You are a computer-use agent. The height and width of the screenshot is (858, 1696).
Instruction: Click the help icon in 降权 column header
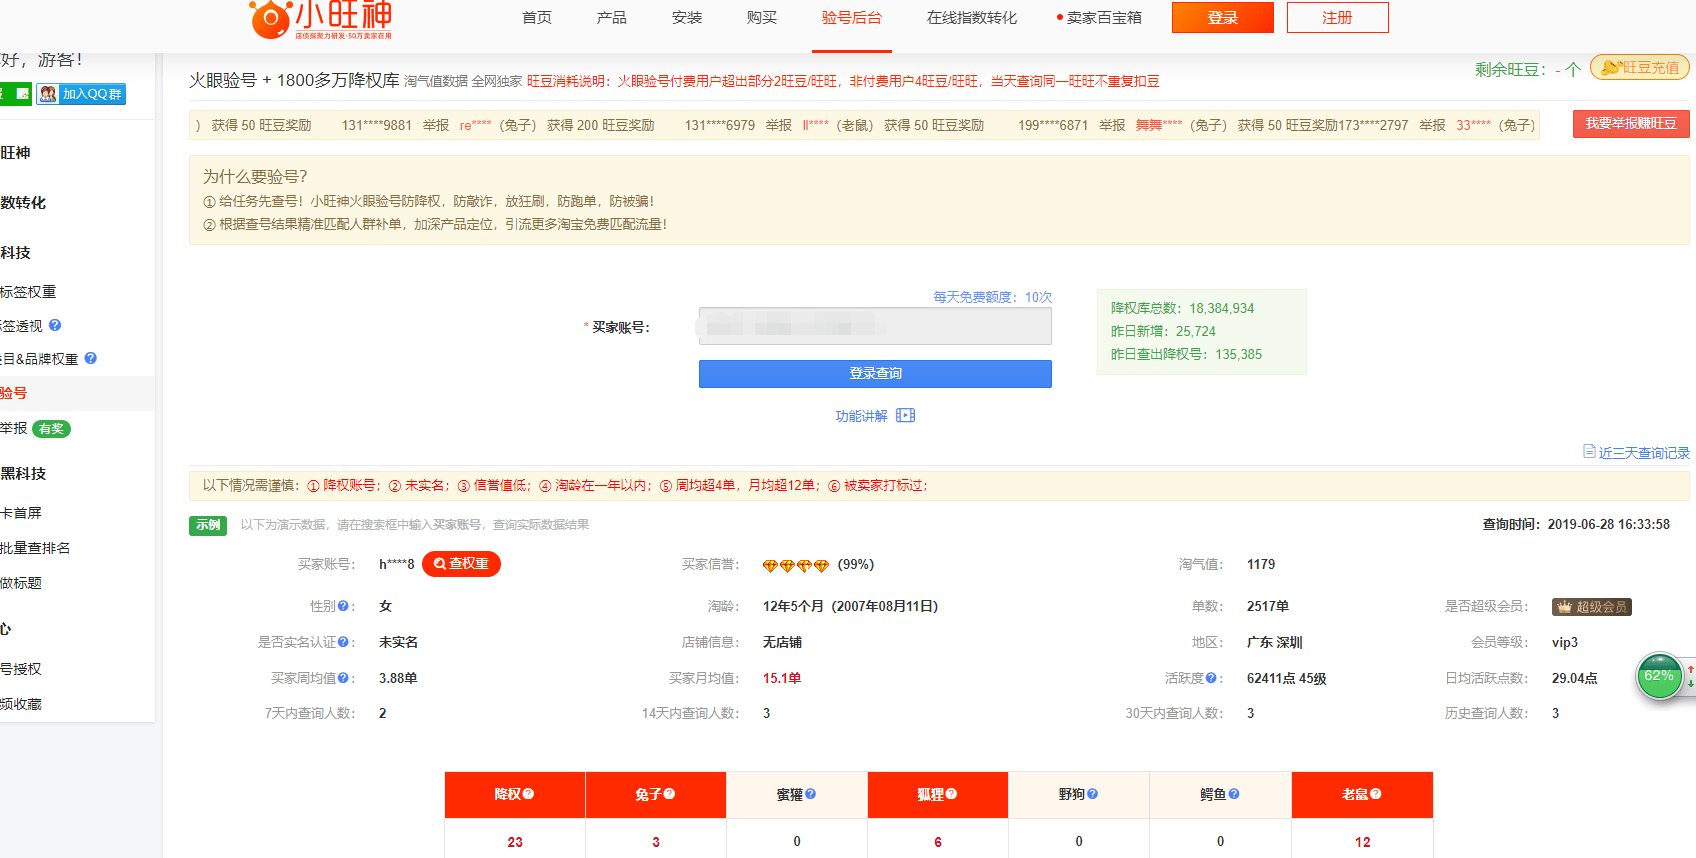528,794
